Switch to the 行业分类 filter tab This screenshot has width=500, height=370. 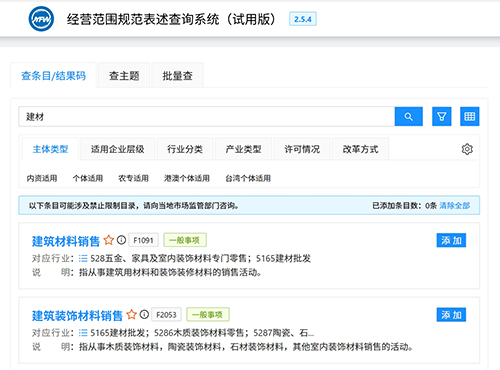[185, 149]
